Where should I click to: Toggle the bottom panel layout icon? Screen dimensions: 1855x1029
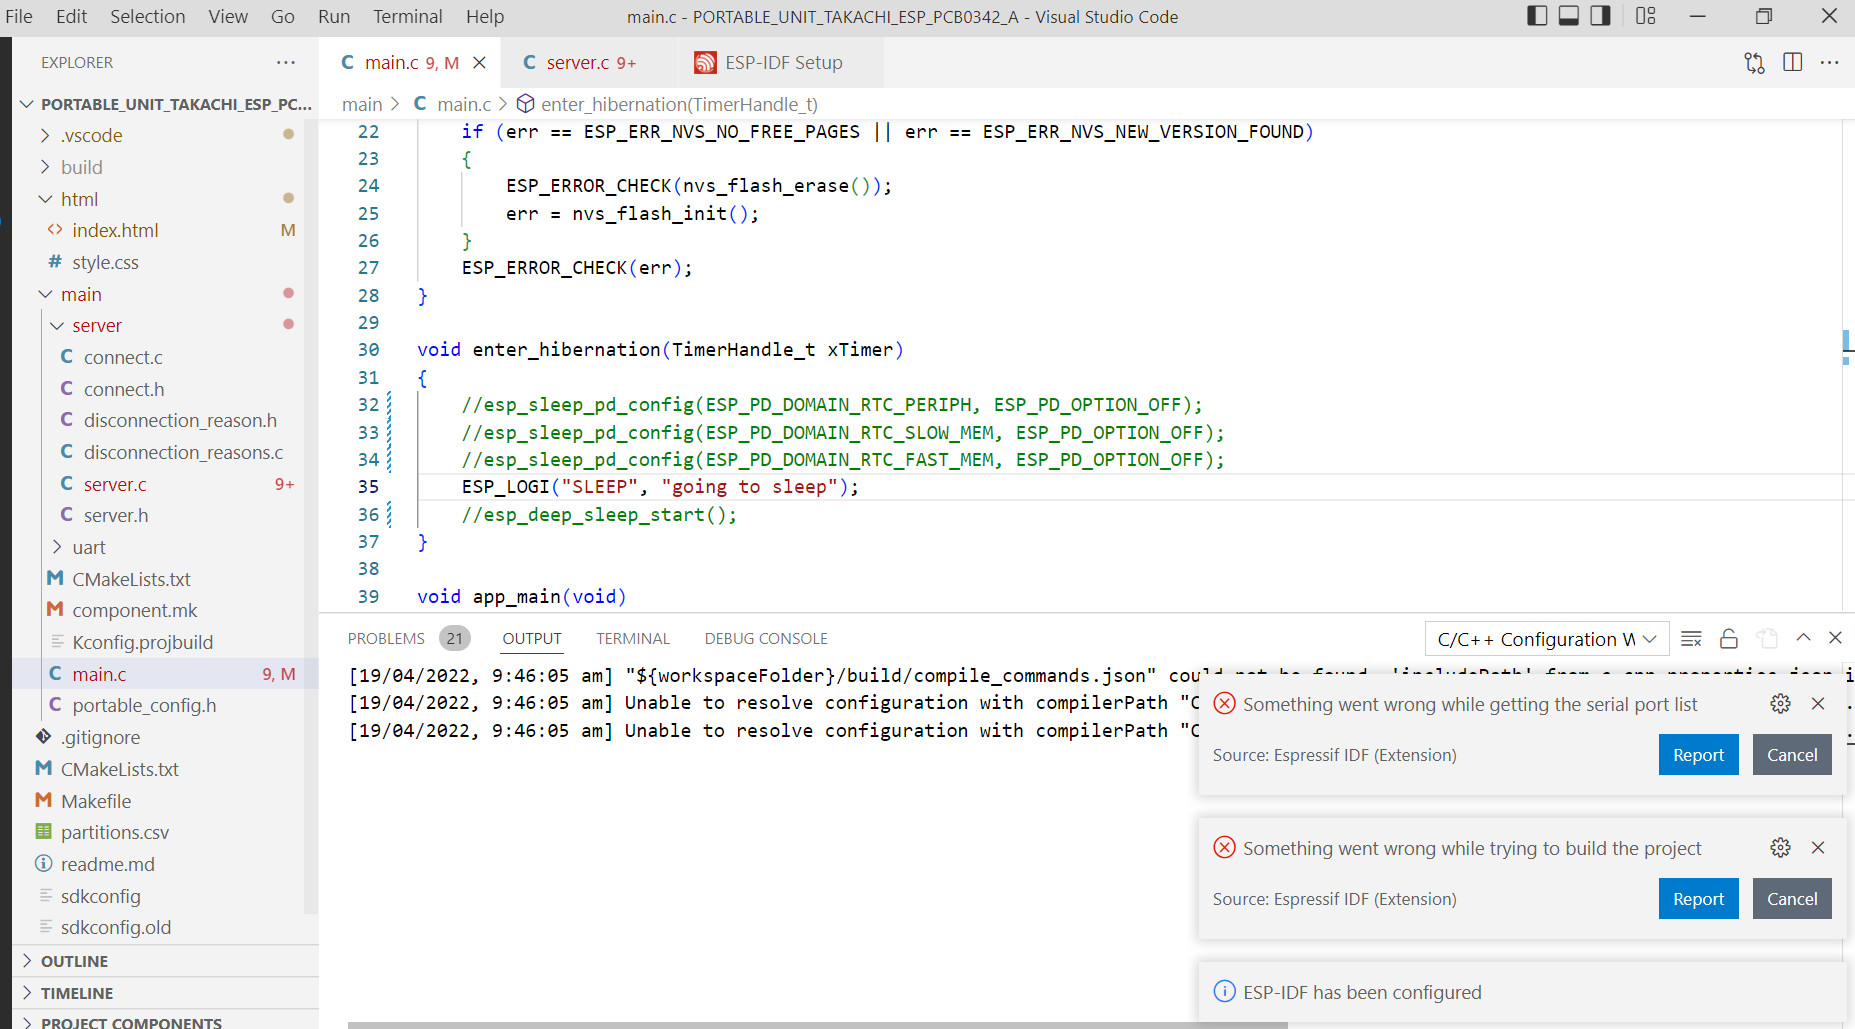[x=1569, y=16]
